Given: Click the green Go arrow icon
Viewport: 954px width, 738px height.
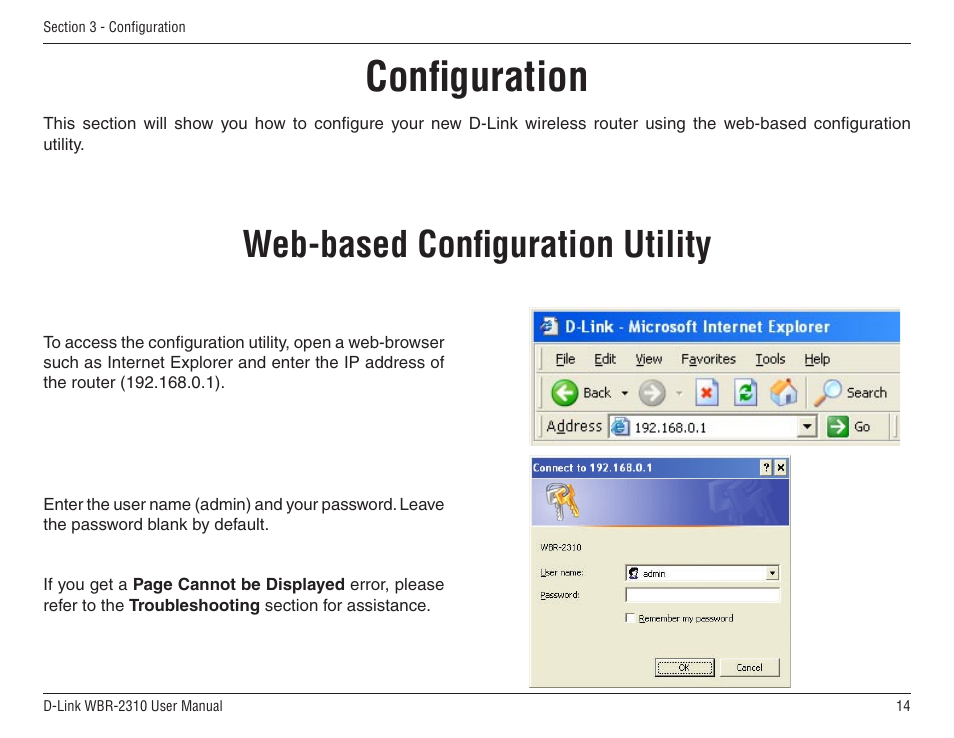Looking at the screenshot, I should [x=838, y=426].
